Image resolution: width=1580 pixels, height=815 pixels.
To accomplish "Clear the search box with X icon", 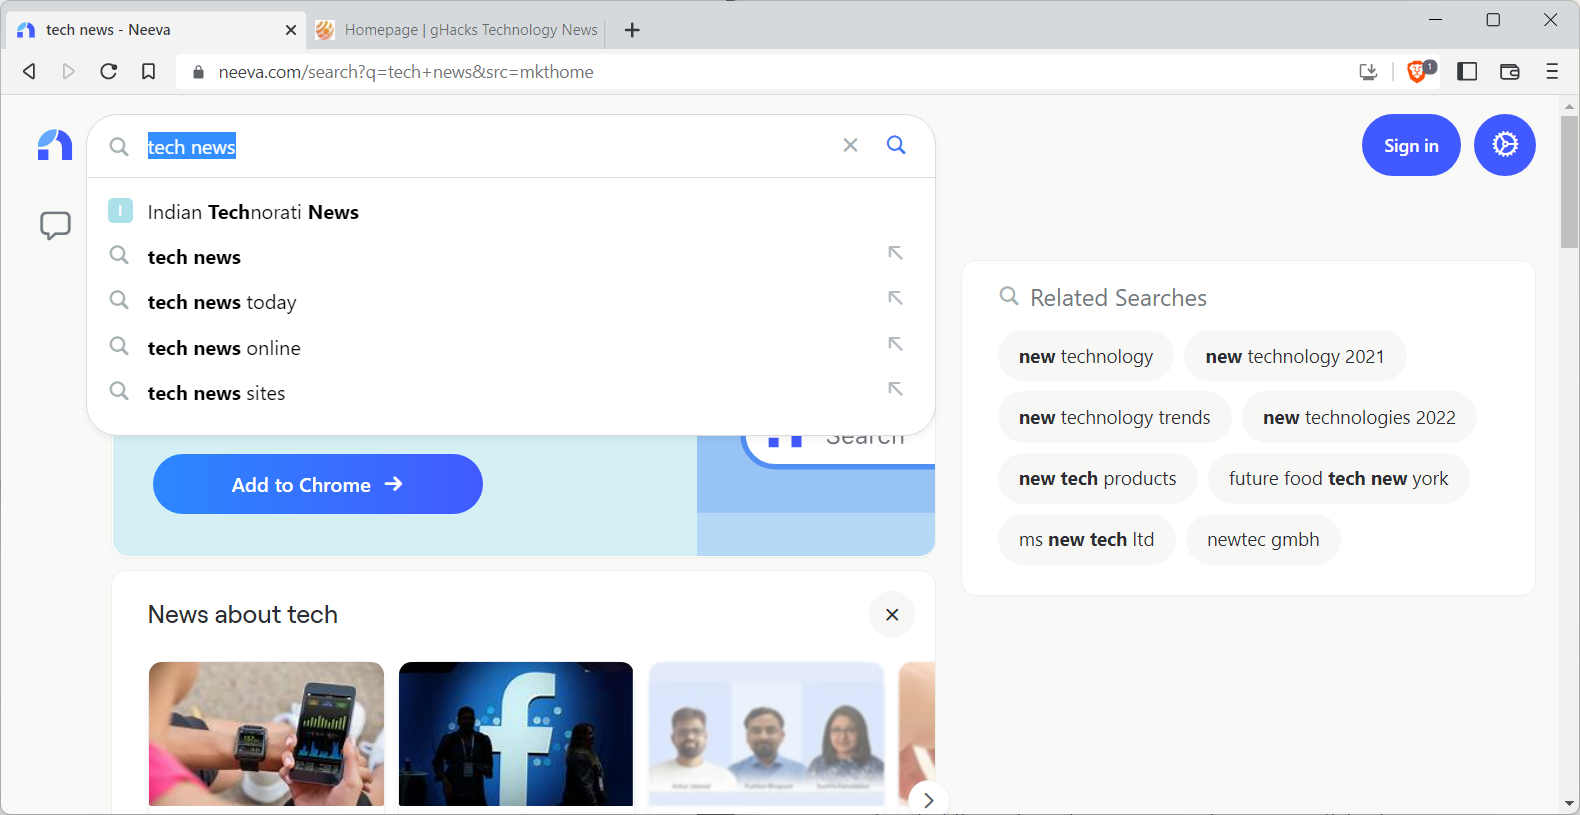I will pos(850,145).
